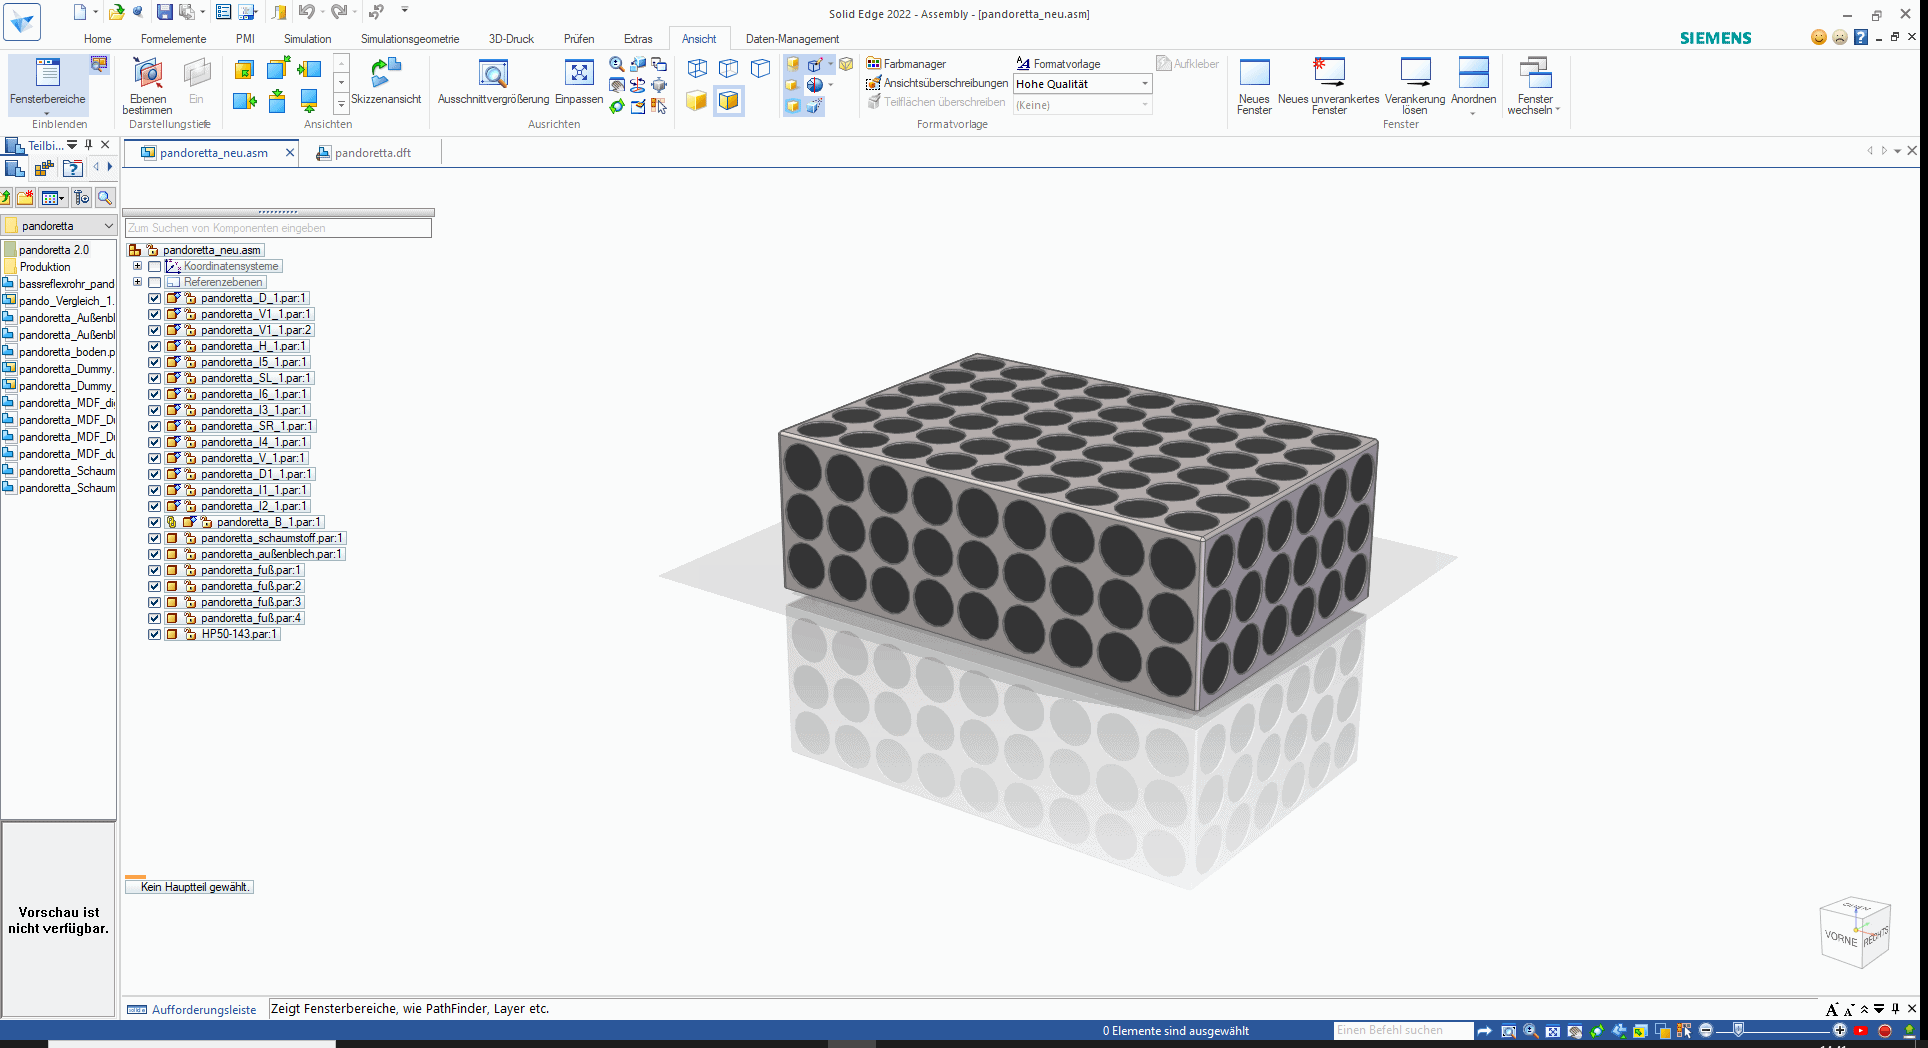Uncheck the pandoretta_D_1.par:1 checkbox
The height and width of the screenshot is (1048, 1928).
coord(155,298)
